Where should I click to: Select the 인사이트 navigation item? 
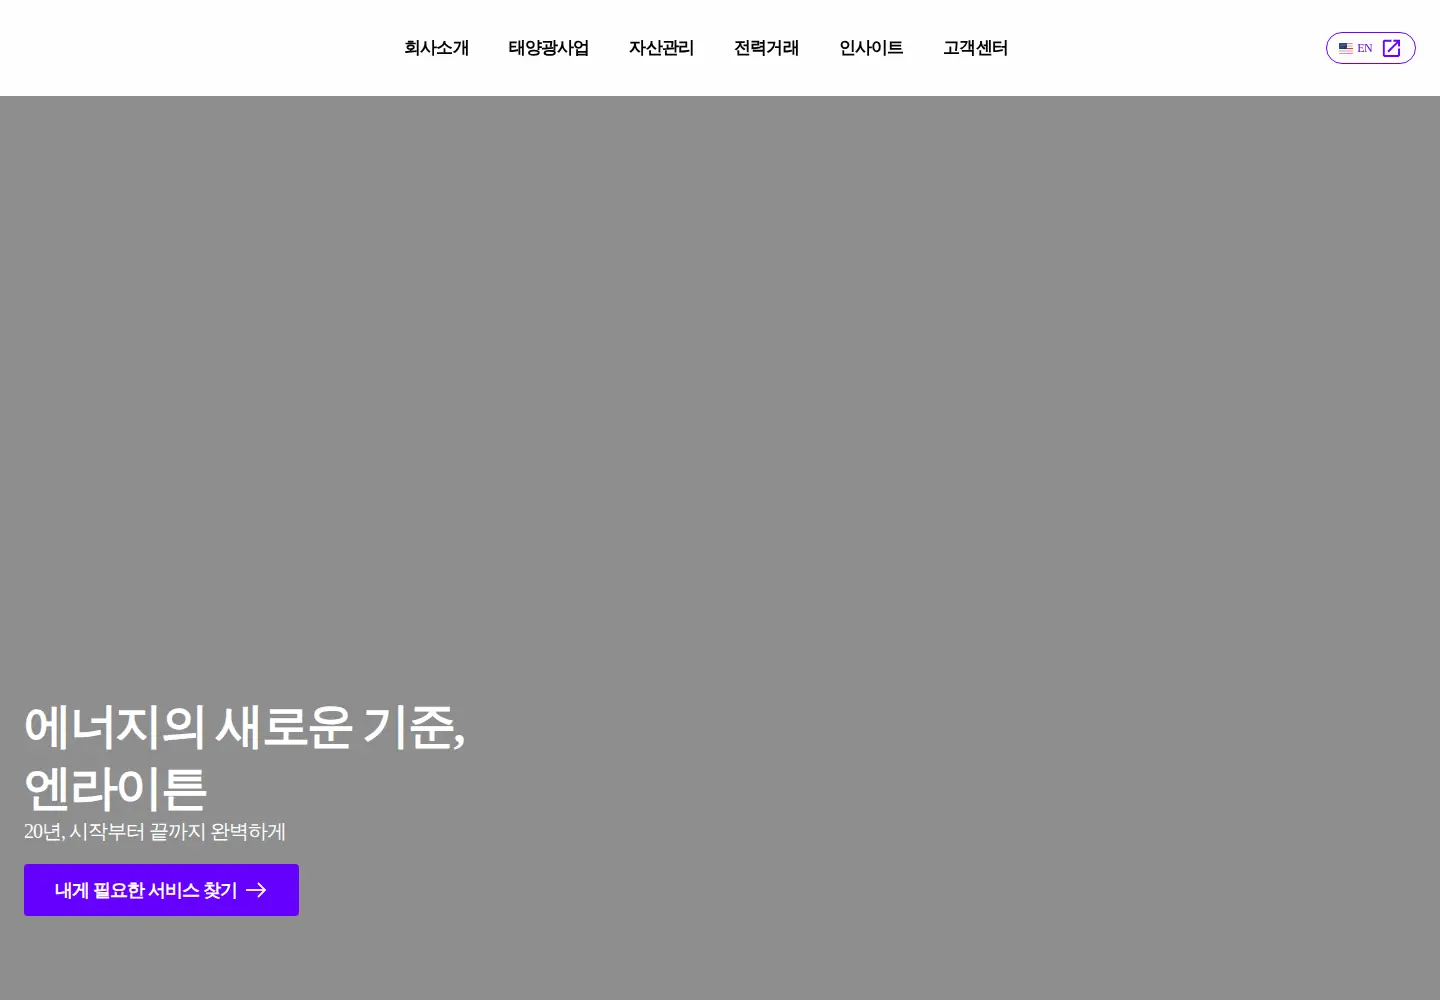click(x=871, y=48)
